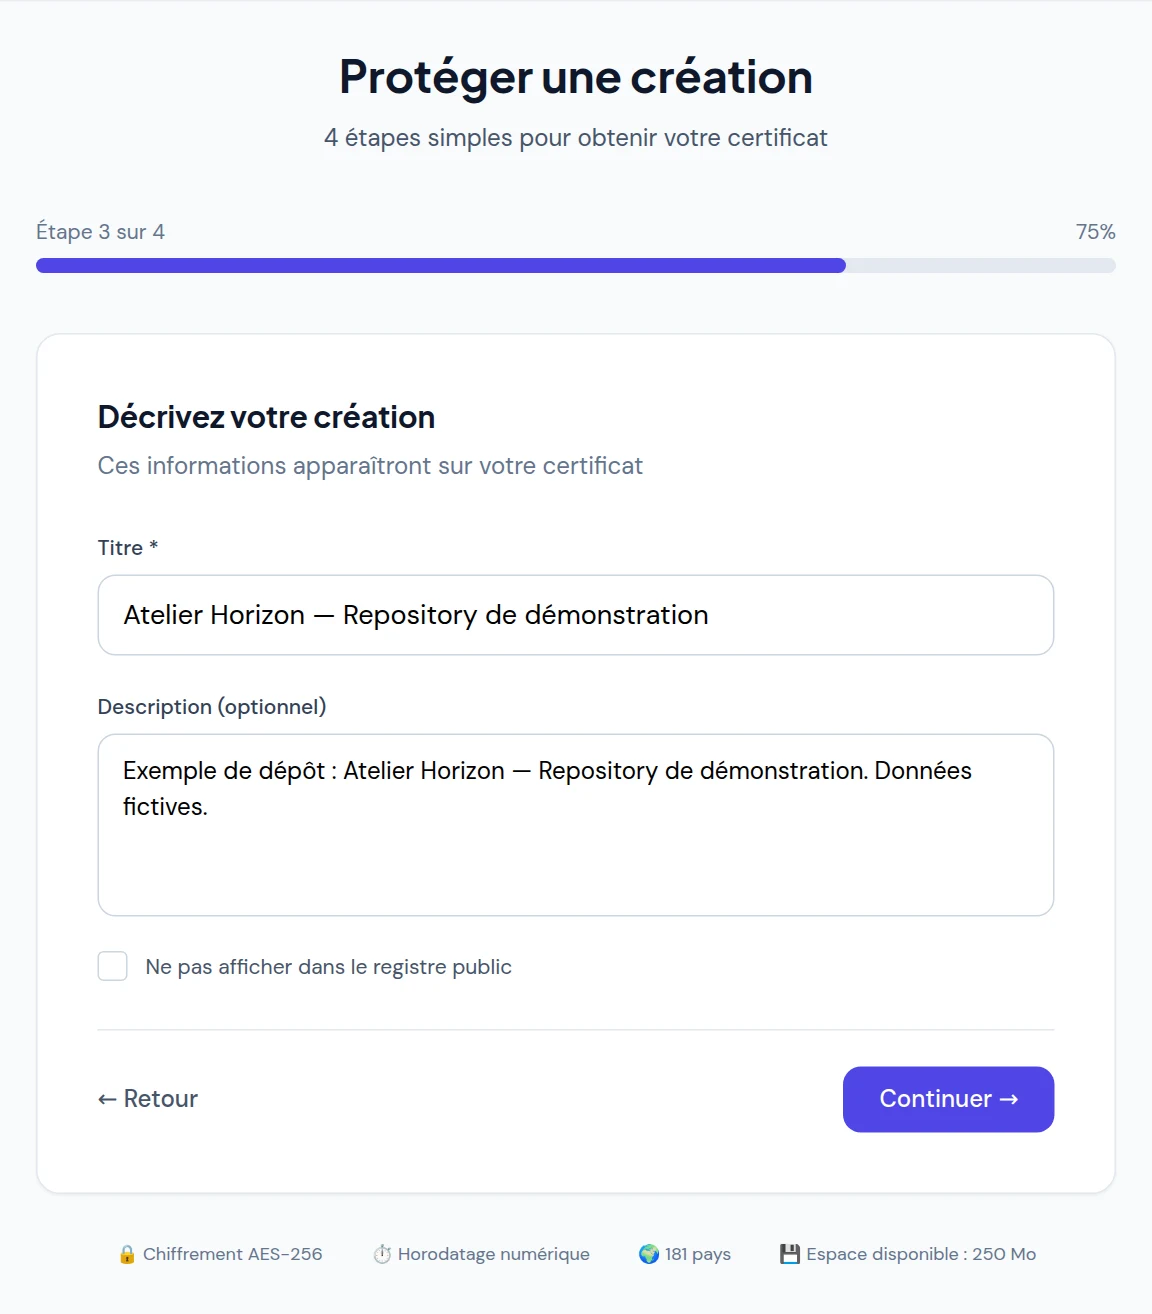Click the stopwatch icon beside Horodatage numérique
Viewport: 1152px width, 1314px height.
click(x=382, y=1254)
